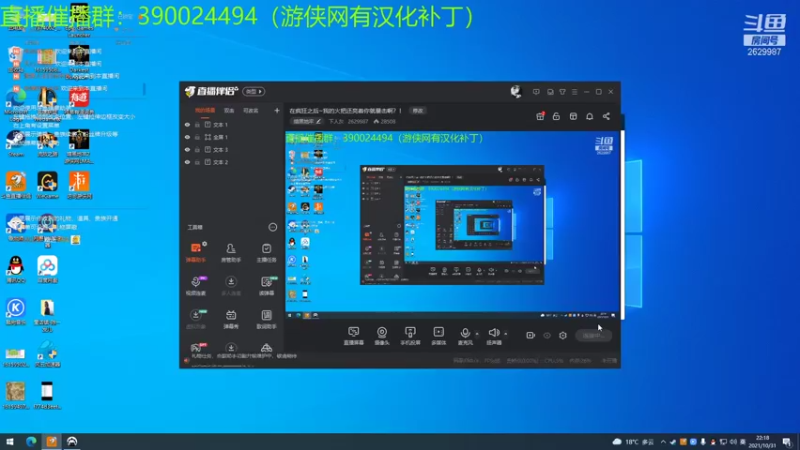This screenshot has width=800, height=450.
Task: Click the 修改 button beside stream title
Action: 418,111
